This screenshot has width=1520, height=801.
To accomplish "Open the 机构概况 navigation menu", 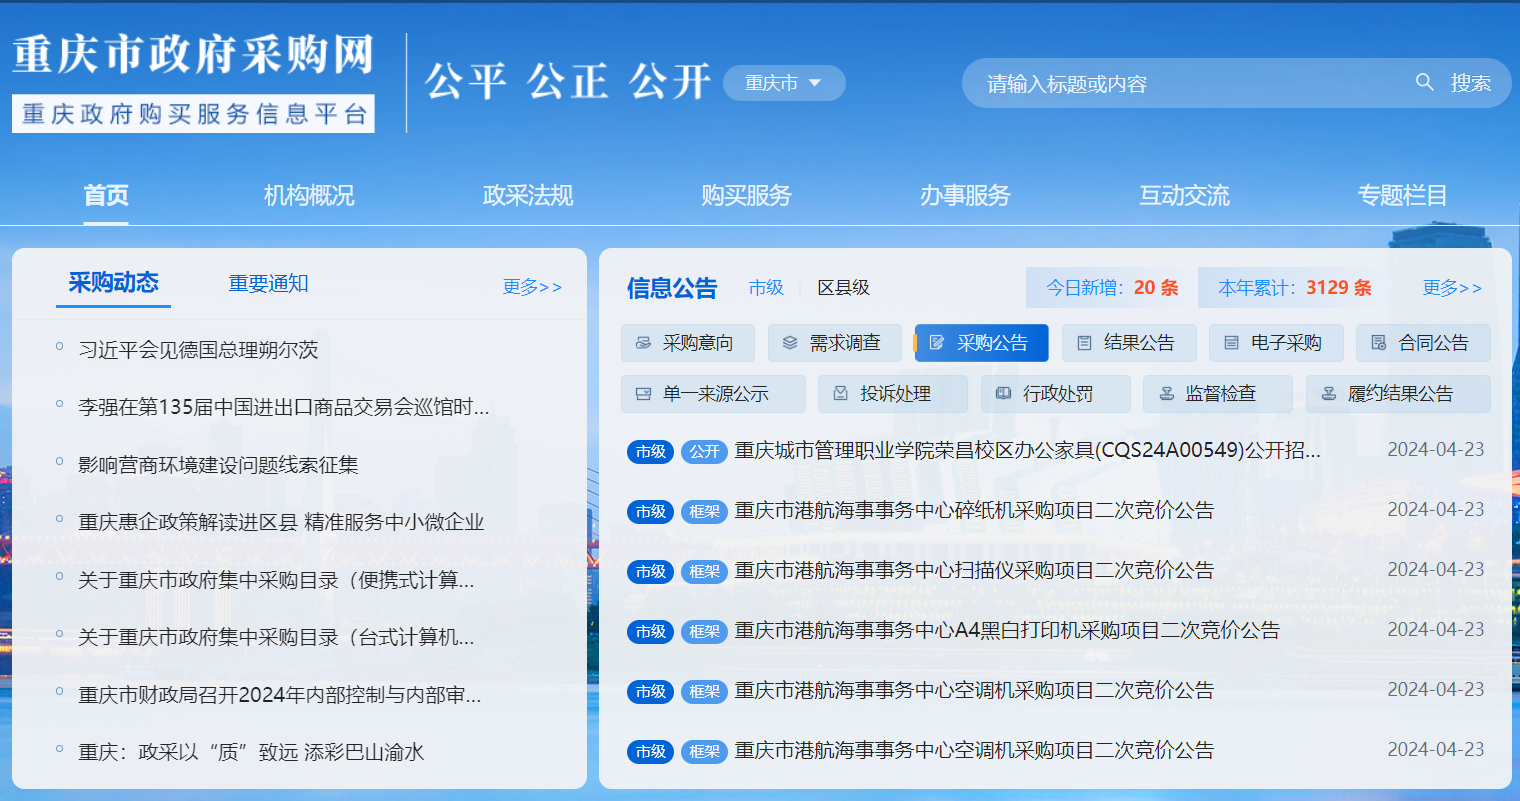I will pos(309,195).
